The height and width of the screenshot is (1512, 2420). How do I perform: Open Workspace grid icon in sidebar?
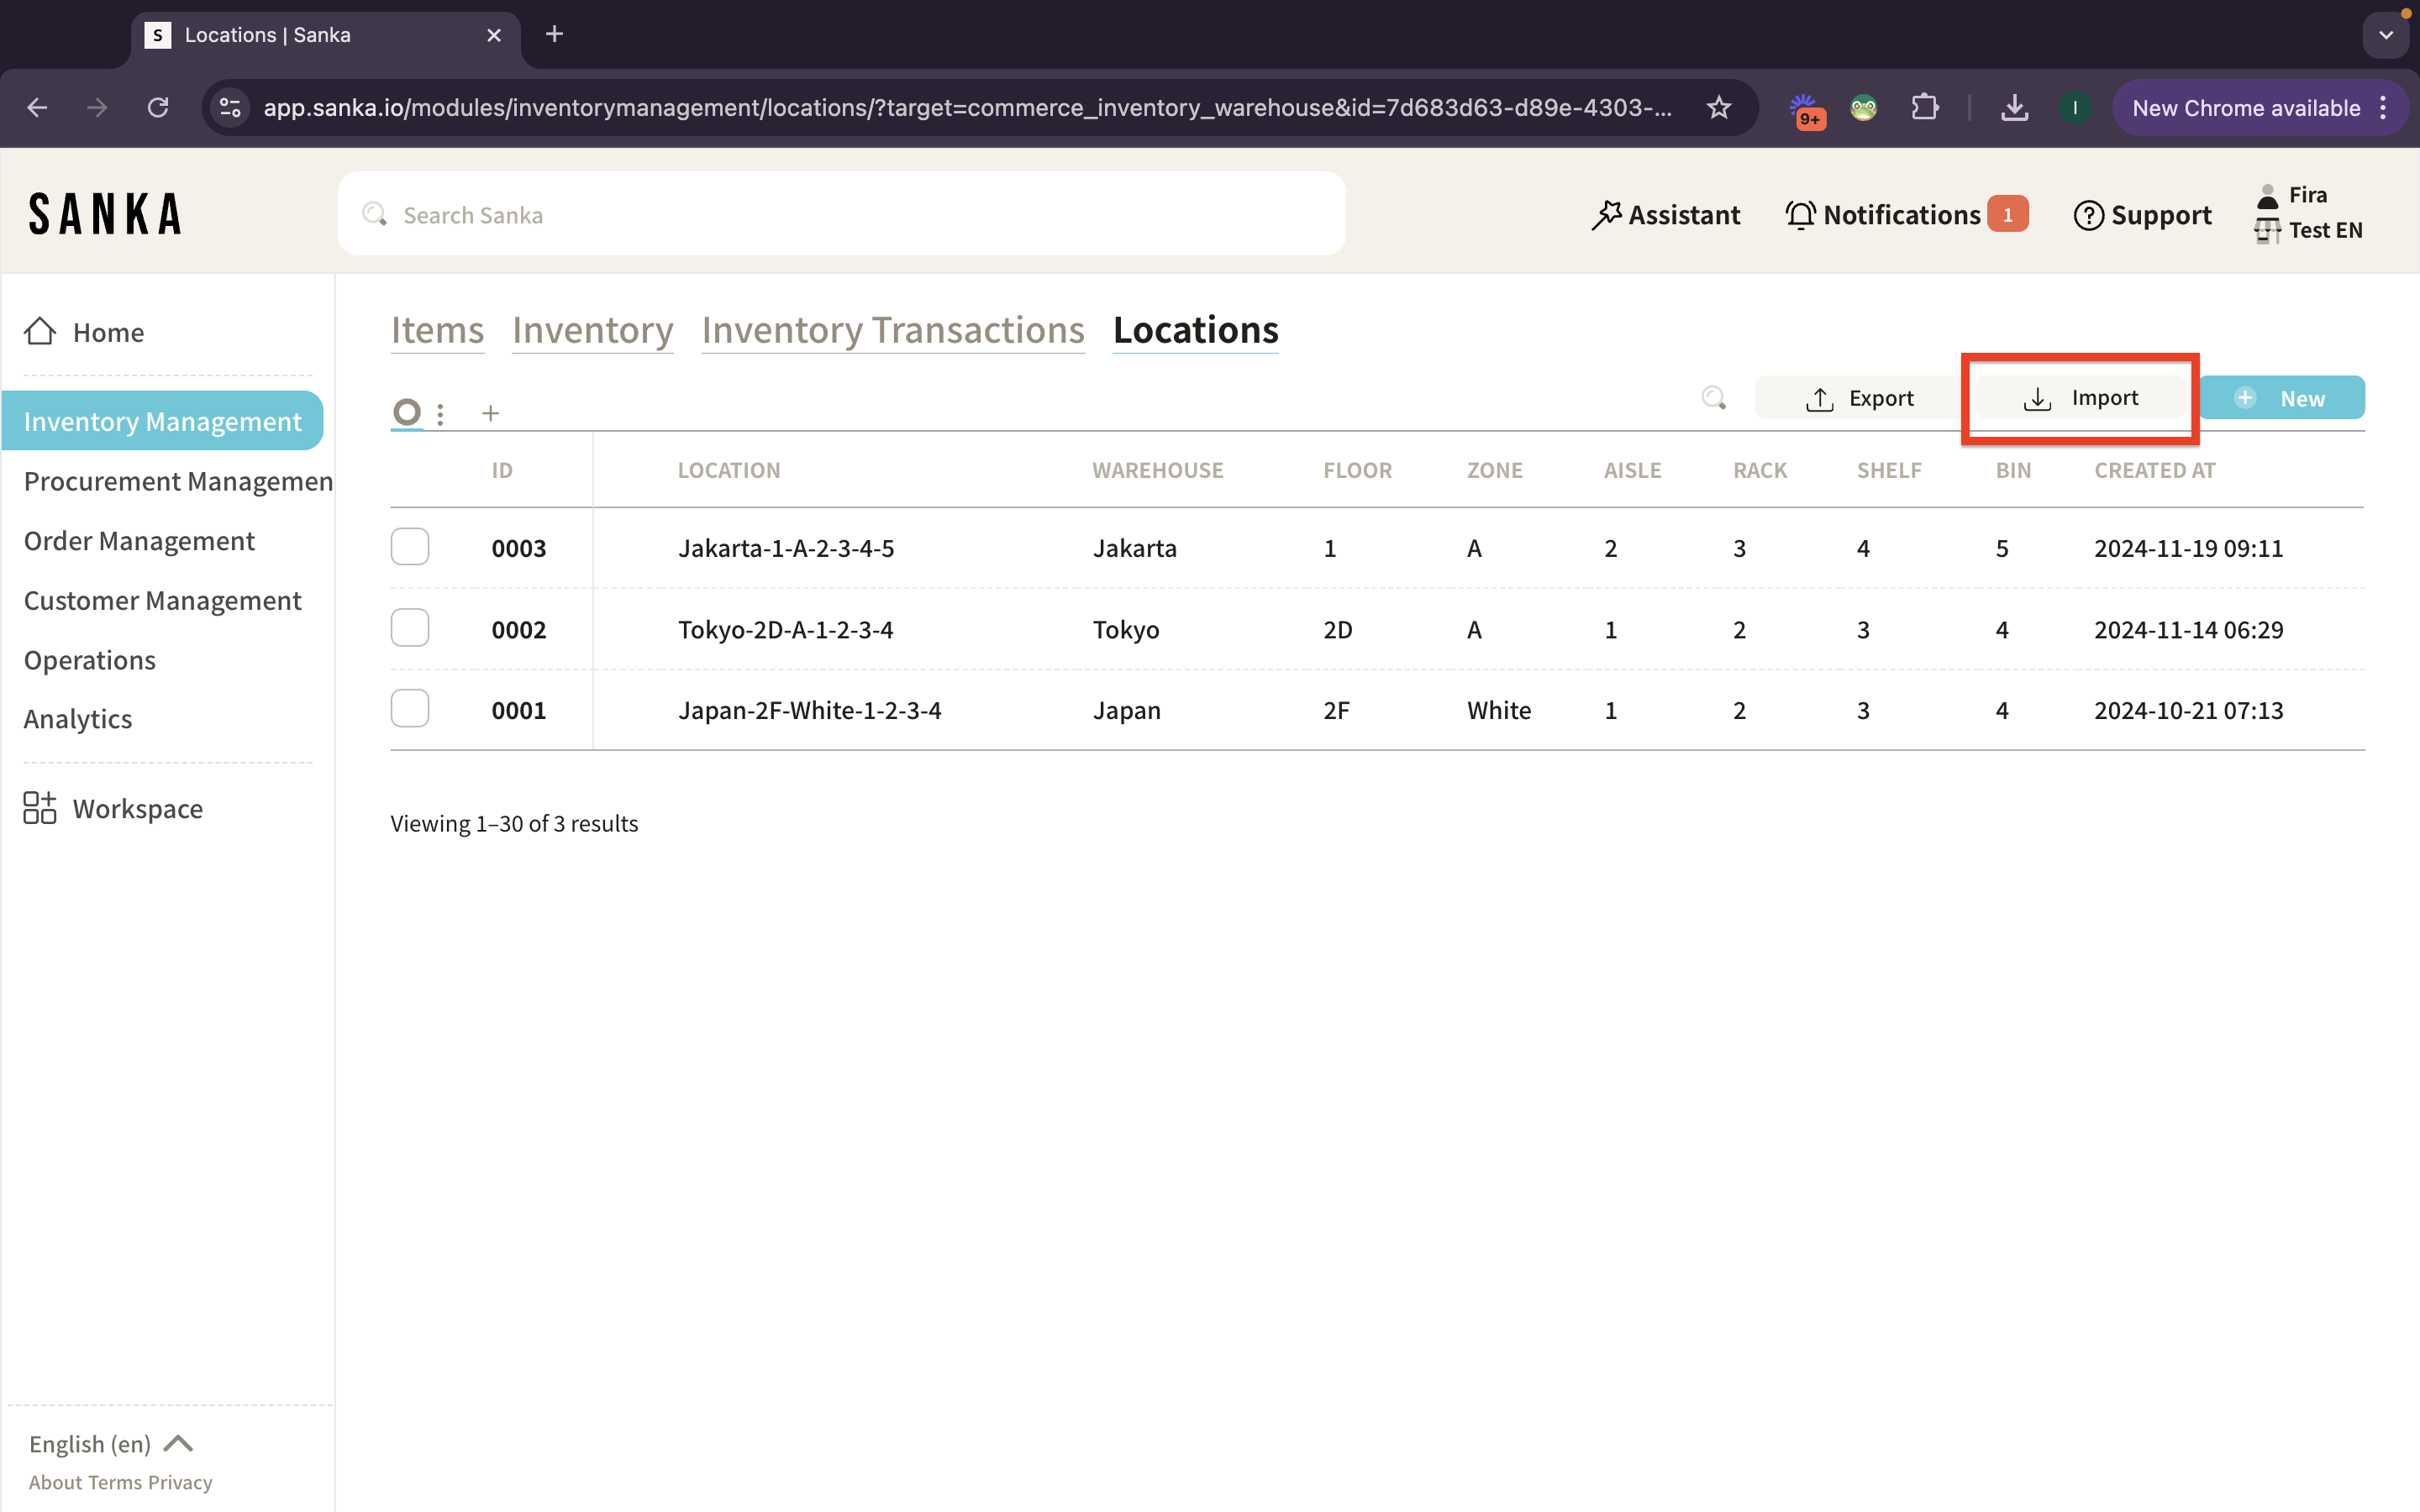[40, 808]
